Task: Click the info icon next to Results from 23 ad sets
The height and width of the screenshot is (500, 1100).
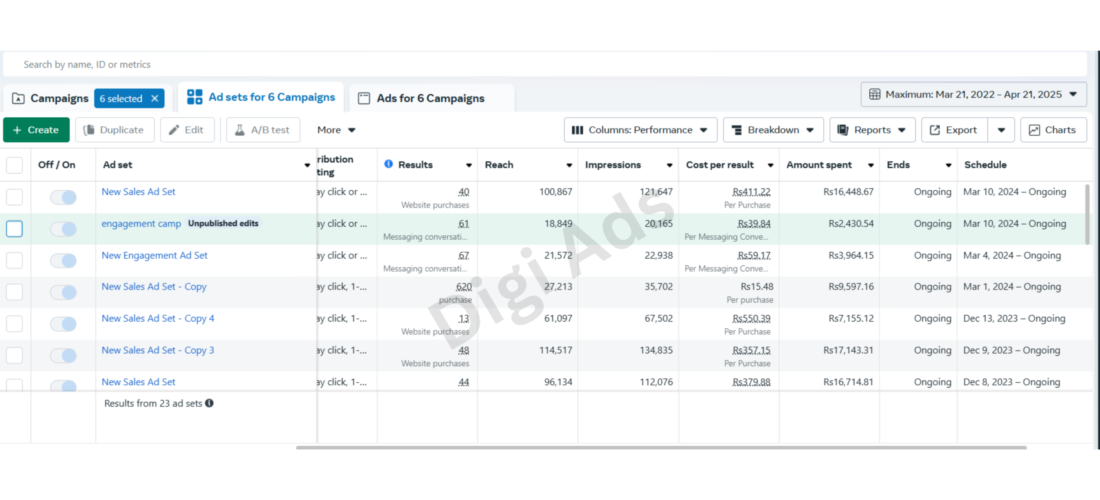Action: 209,403
